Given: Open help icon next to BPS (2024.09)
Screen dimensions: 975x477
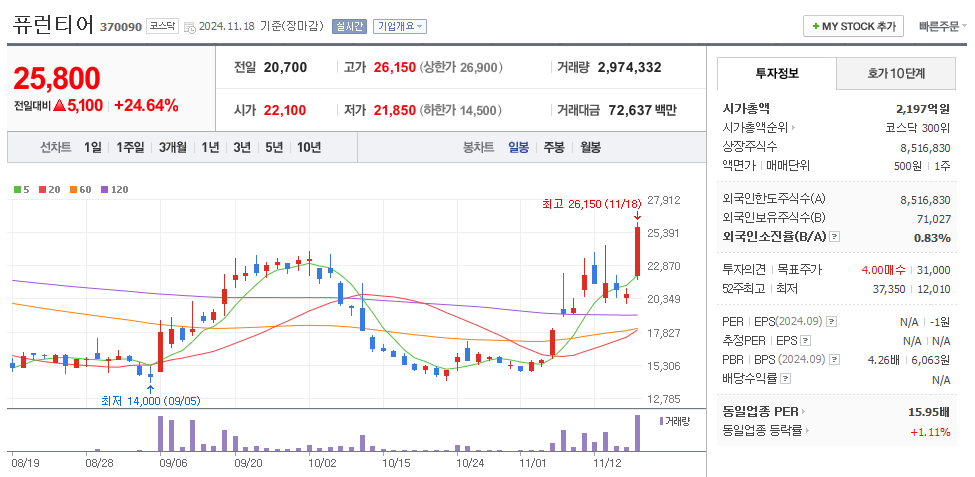Looking at the screenshot, I should tap(834, 359).
